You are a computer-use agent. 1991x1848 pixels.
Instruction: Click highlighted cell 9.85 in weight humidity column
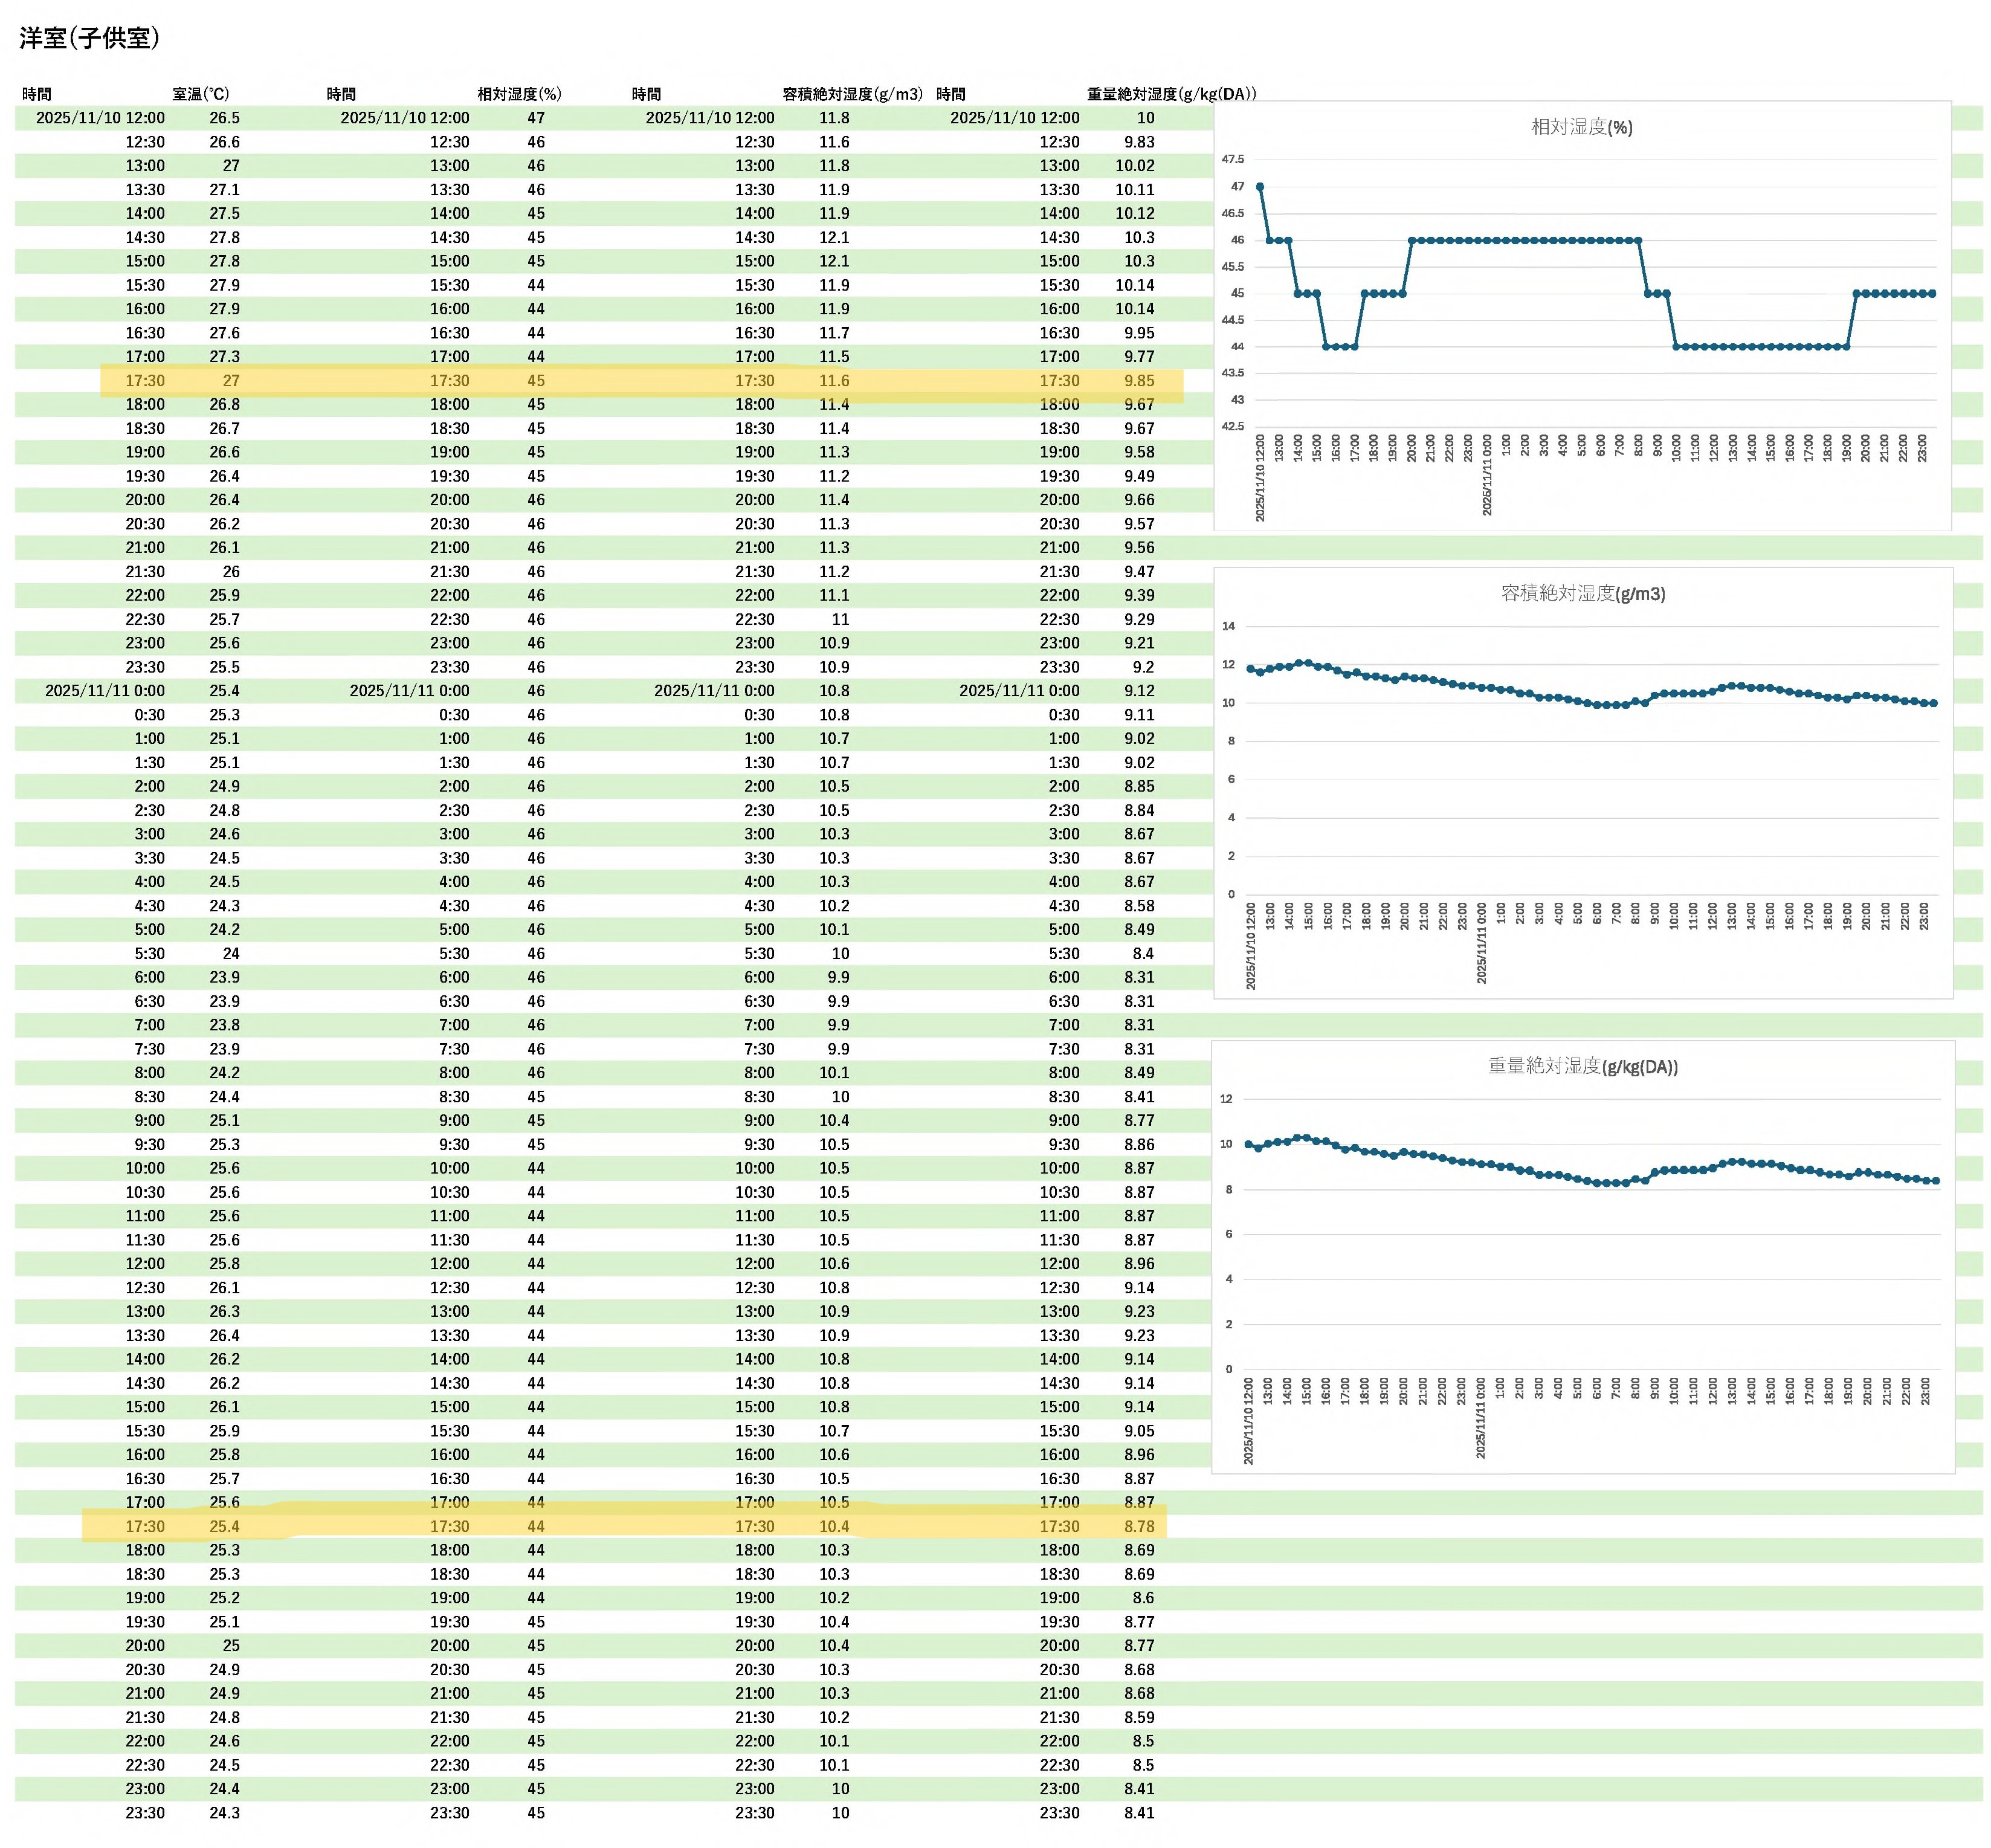click(1138, 381)
